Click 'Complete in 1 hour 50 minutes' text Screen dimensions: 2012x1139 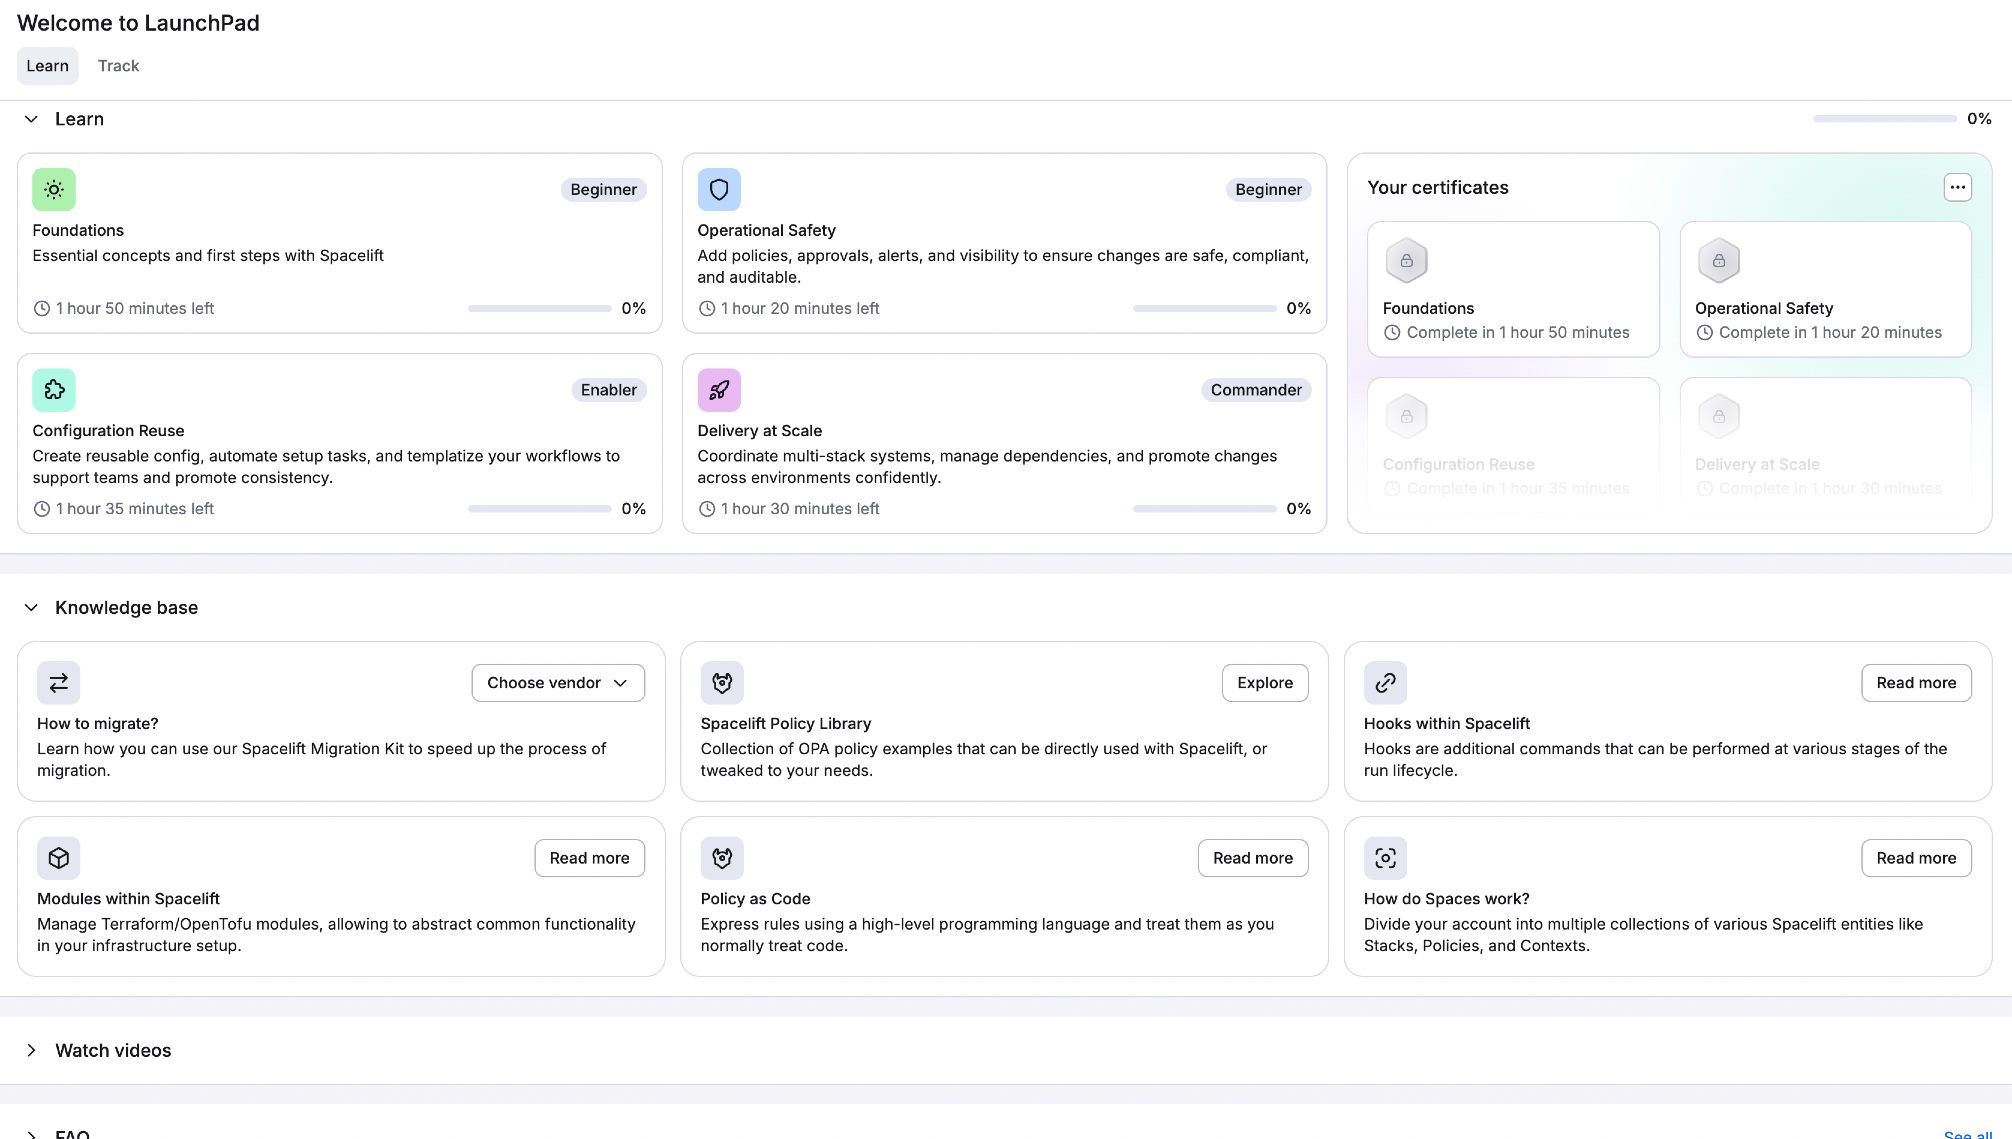click(x=1518, y=333)
